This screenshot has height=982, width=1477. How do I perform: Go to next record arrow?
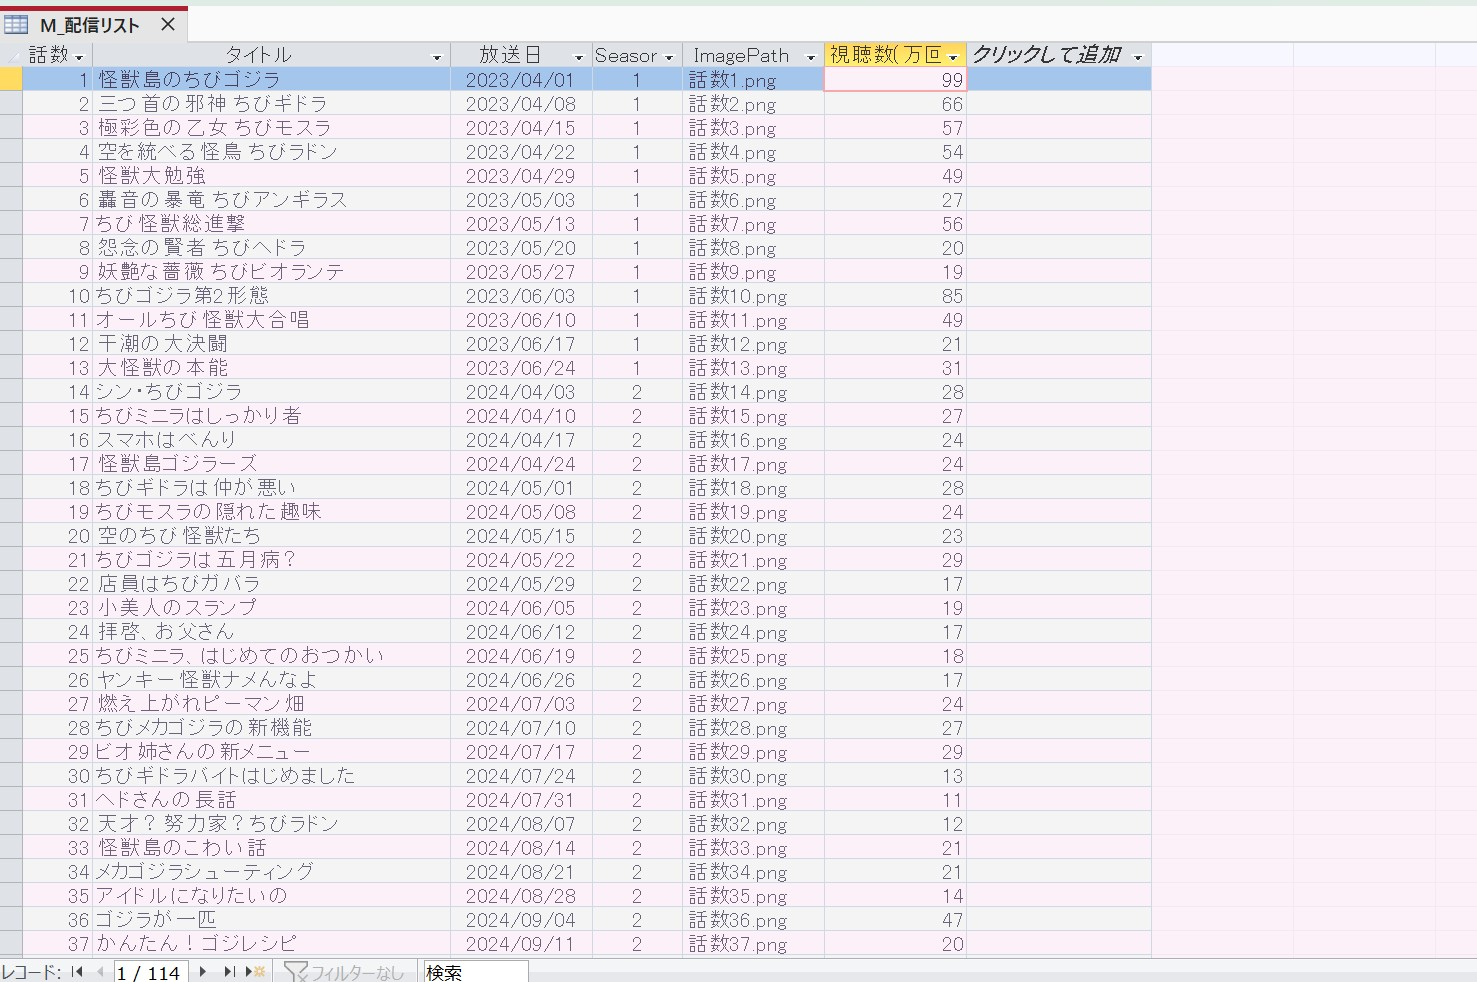click(203, 972)
